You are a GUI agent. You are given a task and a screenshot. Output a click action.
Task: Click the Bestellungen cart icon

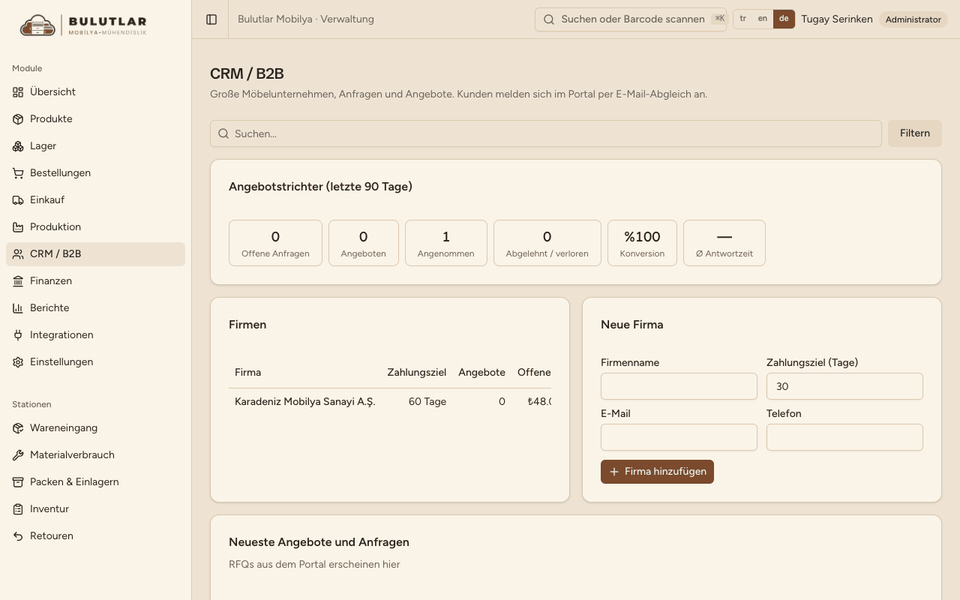coord(18,173)
